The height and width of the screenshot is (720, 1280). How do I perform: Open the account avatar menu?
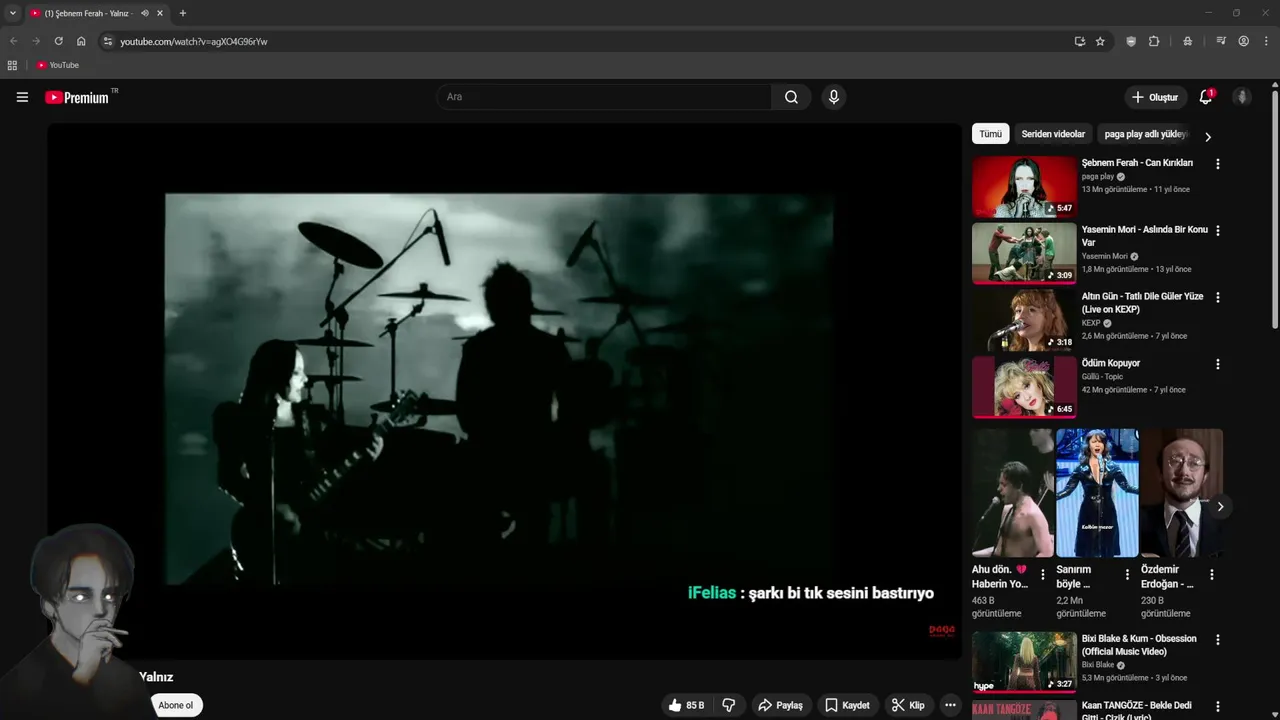point(1242,97)
